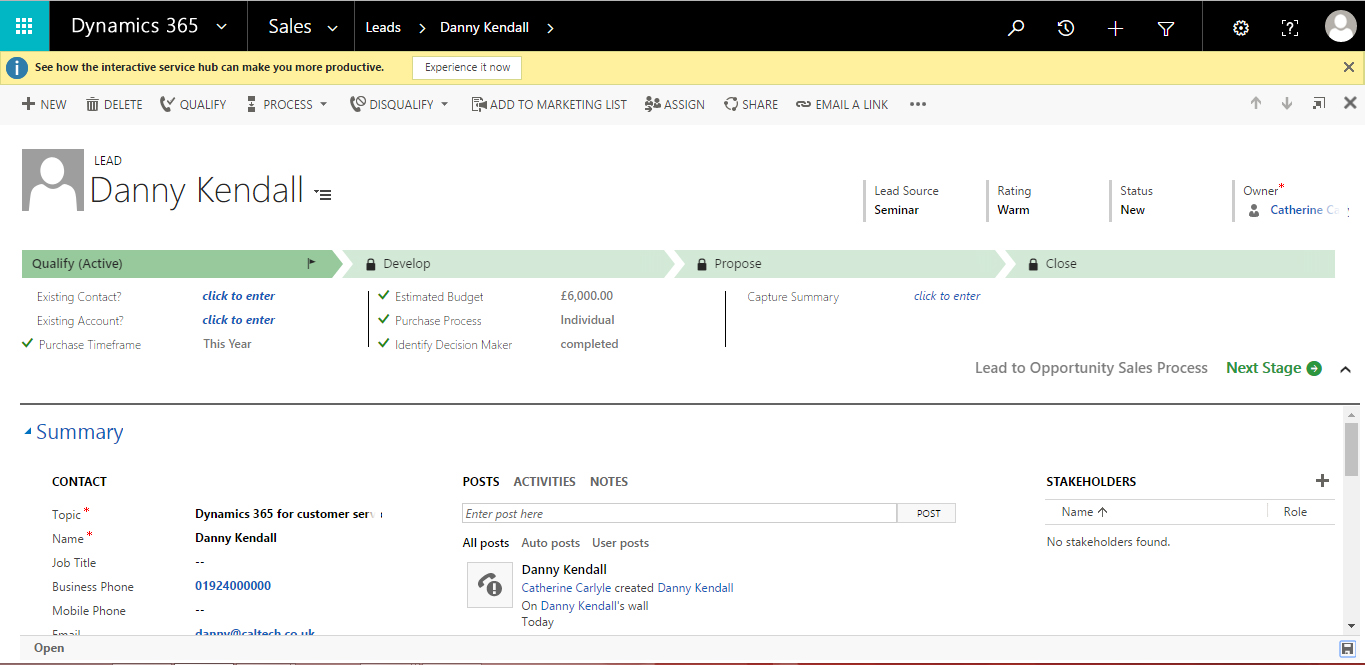Click the POST button
The height and width of the screenshot is (665, 1365).
(x=927, y=513)
